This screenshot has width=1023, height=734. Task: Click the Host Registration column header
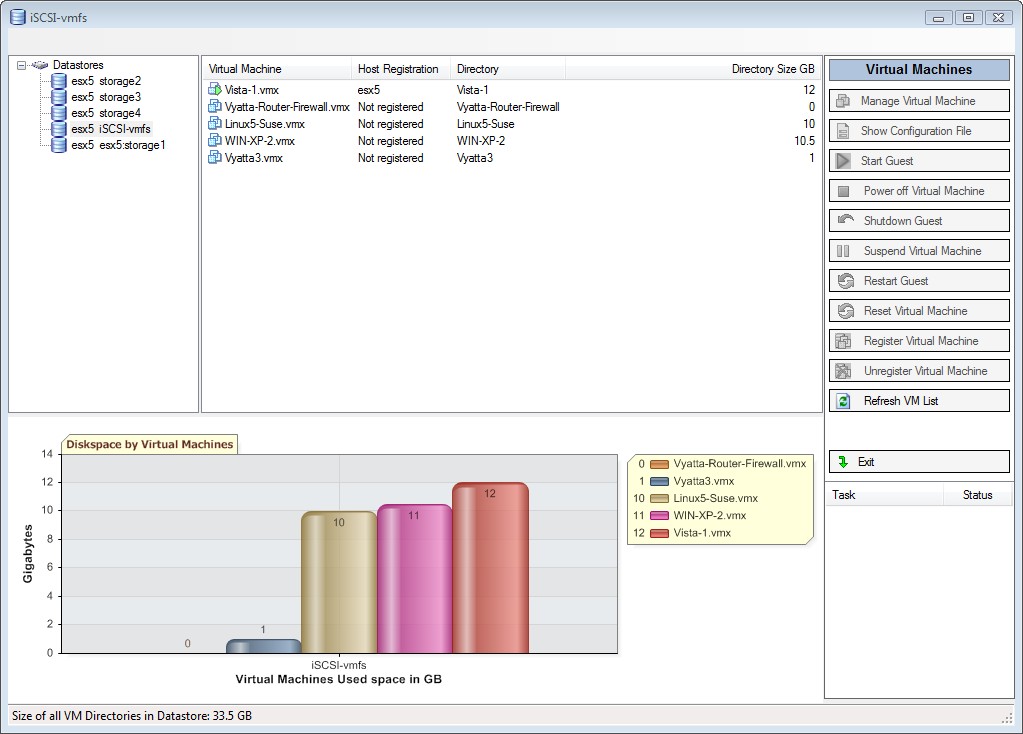398,69
